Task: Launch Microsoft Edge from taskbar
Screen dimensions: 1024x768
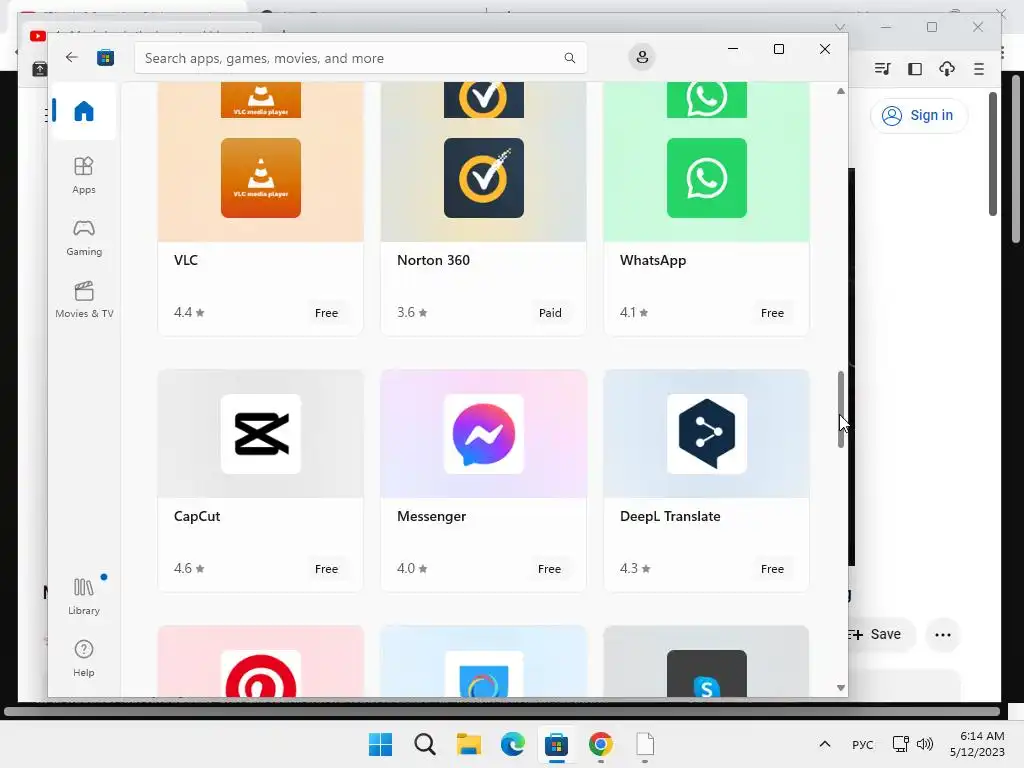Action: 513,744
